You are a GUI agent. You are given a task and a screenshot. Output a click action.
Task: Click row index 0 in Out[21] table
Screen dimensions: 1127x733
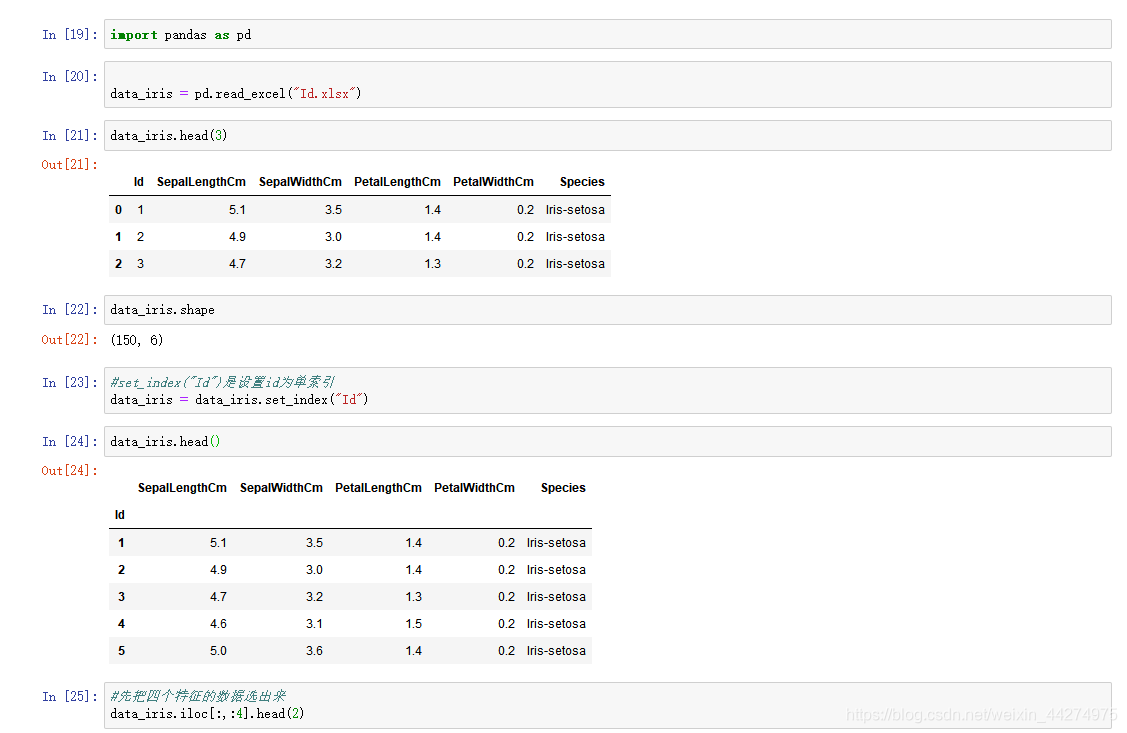click(x=119, y=210)
